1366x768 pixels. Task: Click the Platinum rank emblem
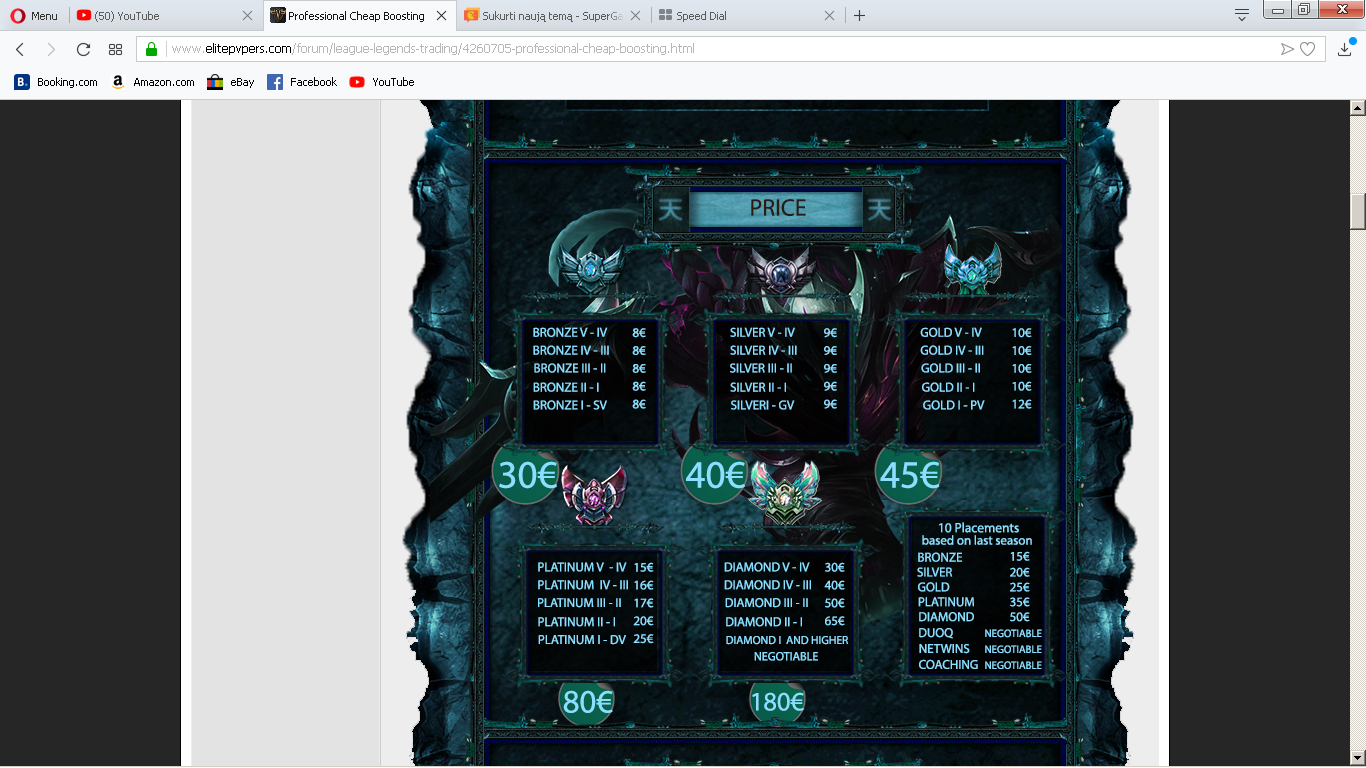[593, 494]
